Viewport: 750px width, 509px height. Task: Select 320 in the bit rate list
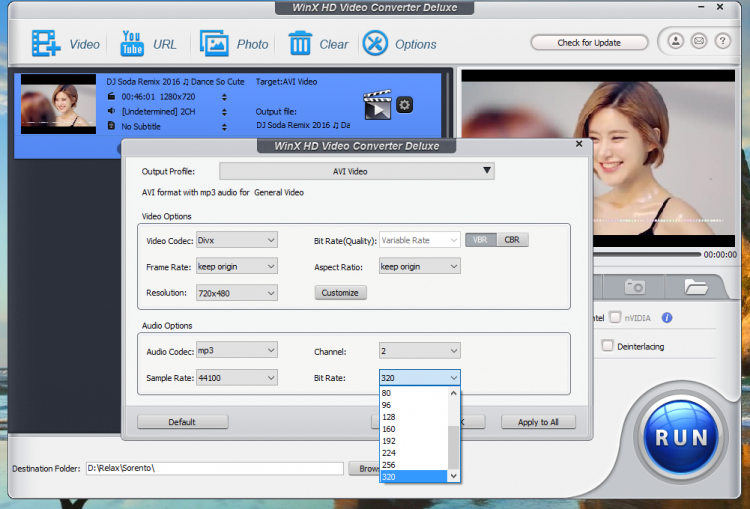[x=414, y=476]
